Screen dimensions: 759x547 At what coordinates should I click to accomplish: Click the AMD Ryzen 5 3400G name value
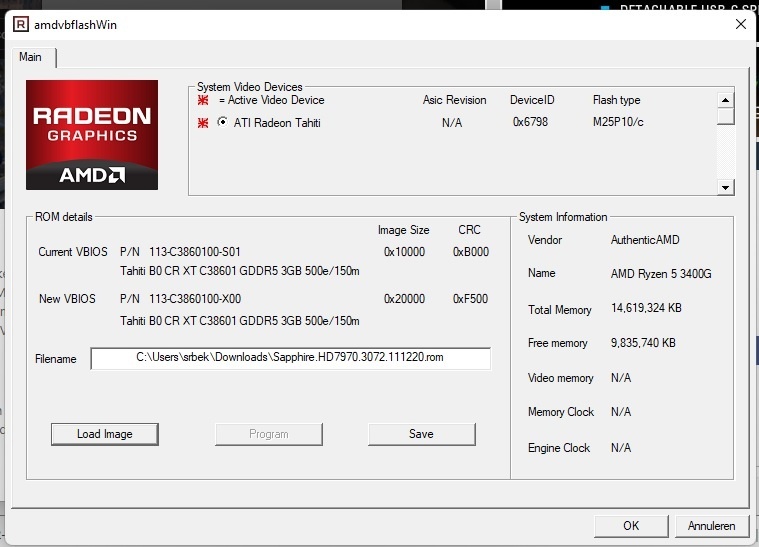point(661,274)
